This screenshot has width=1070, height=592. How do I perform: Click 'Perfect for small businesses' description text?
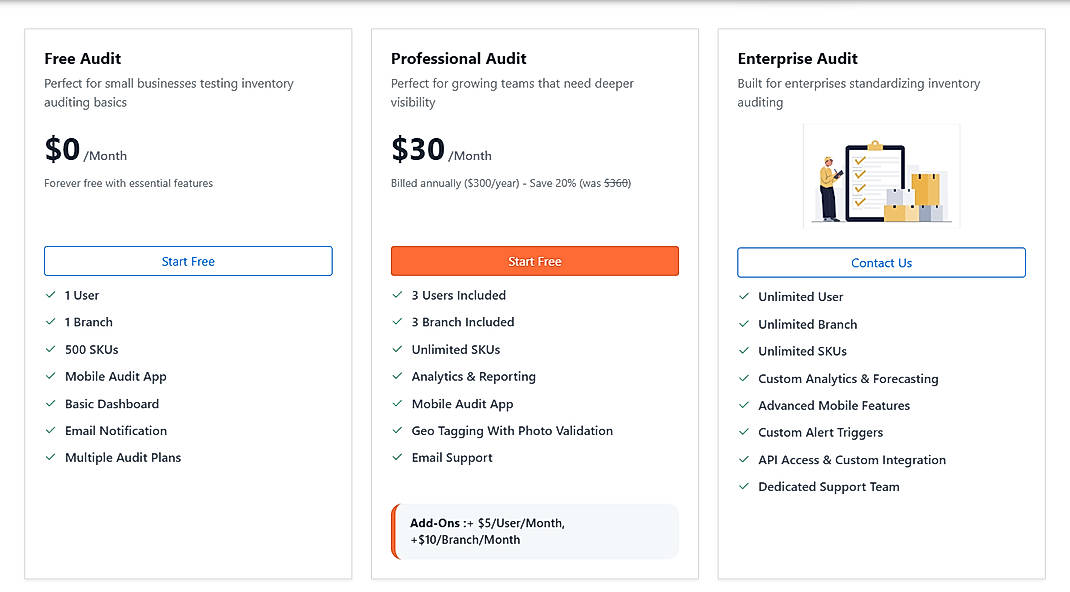(x=169, y=93)
